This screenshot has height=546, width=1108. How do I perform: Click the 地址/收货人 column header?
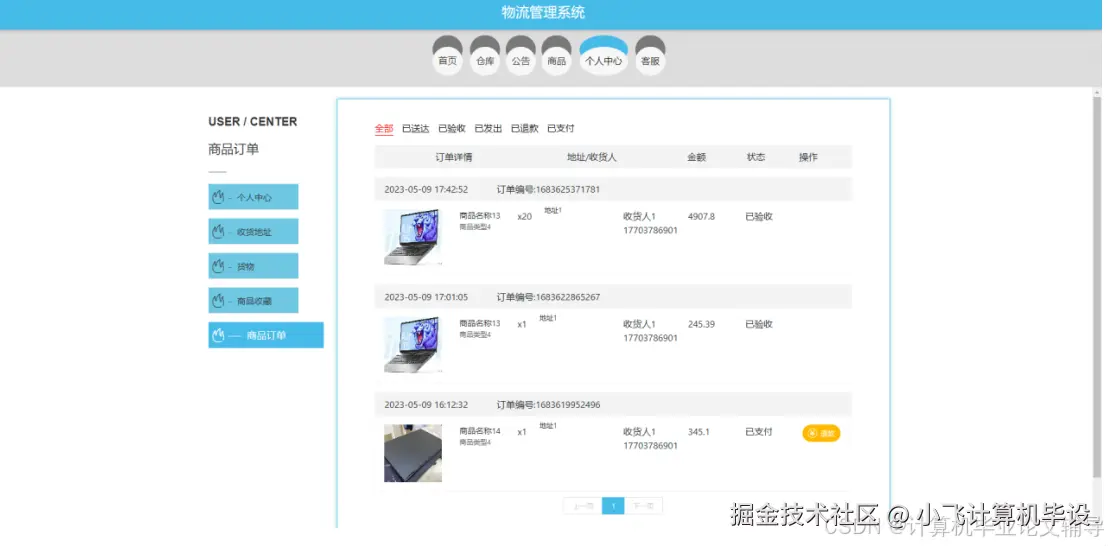coord(591,157)
